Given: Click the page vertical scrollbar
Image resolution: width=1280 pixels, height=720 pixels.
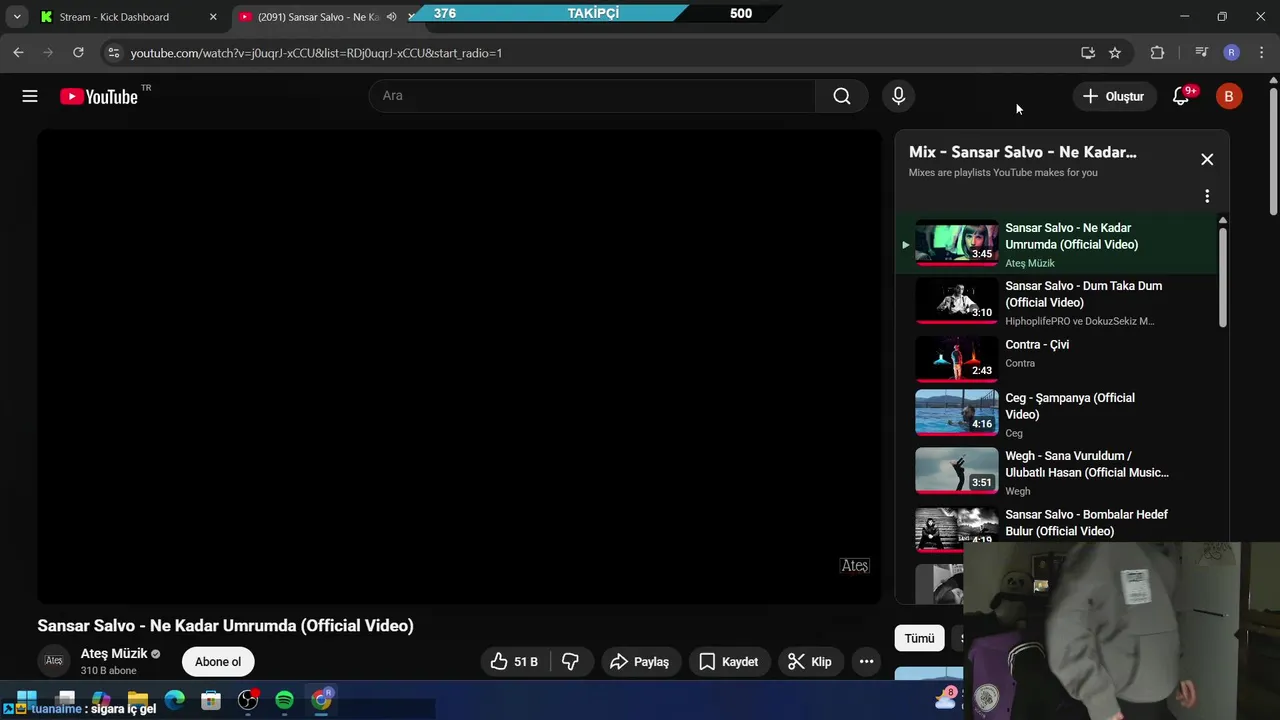Looking at the screenshot, I should pos(1273,150).
